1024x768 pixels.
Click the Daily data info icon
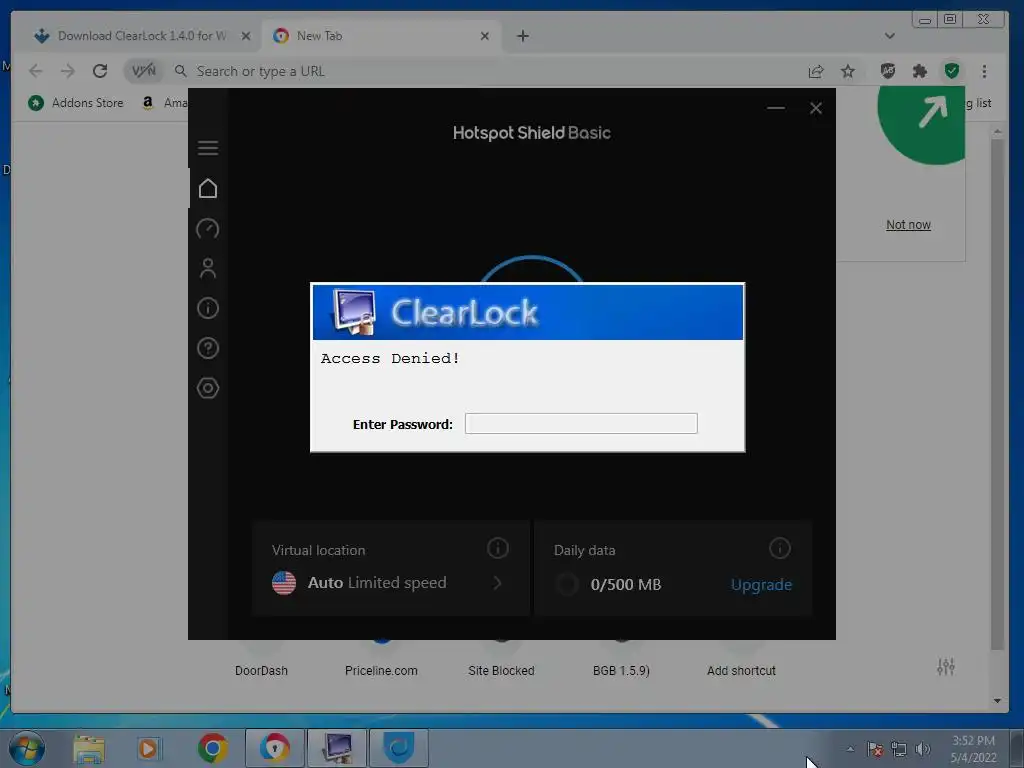779,549
